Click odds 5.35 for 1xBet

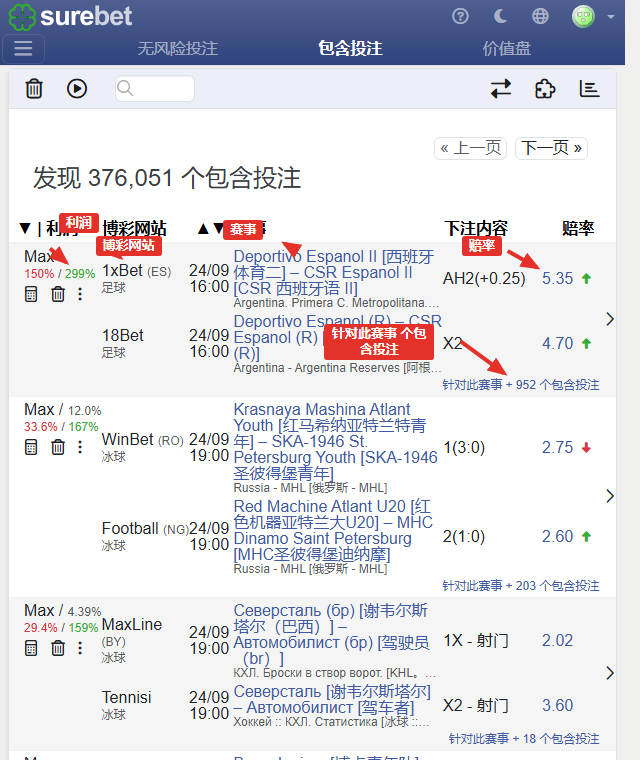tap(557, 278)
